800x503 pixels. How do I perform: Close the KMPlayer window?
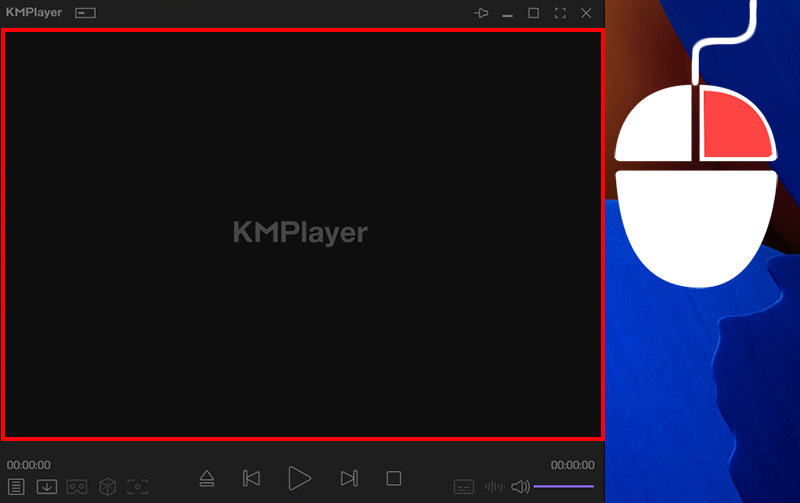point(586,13)
